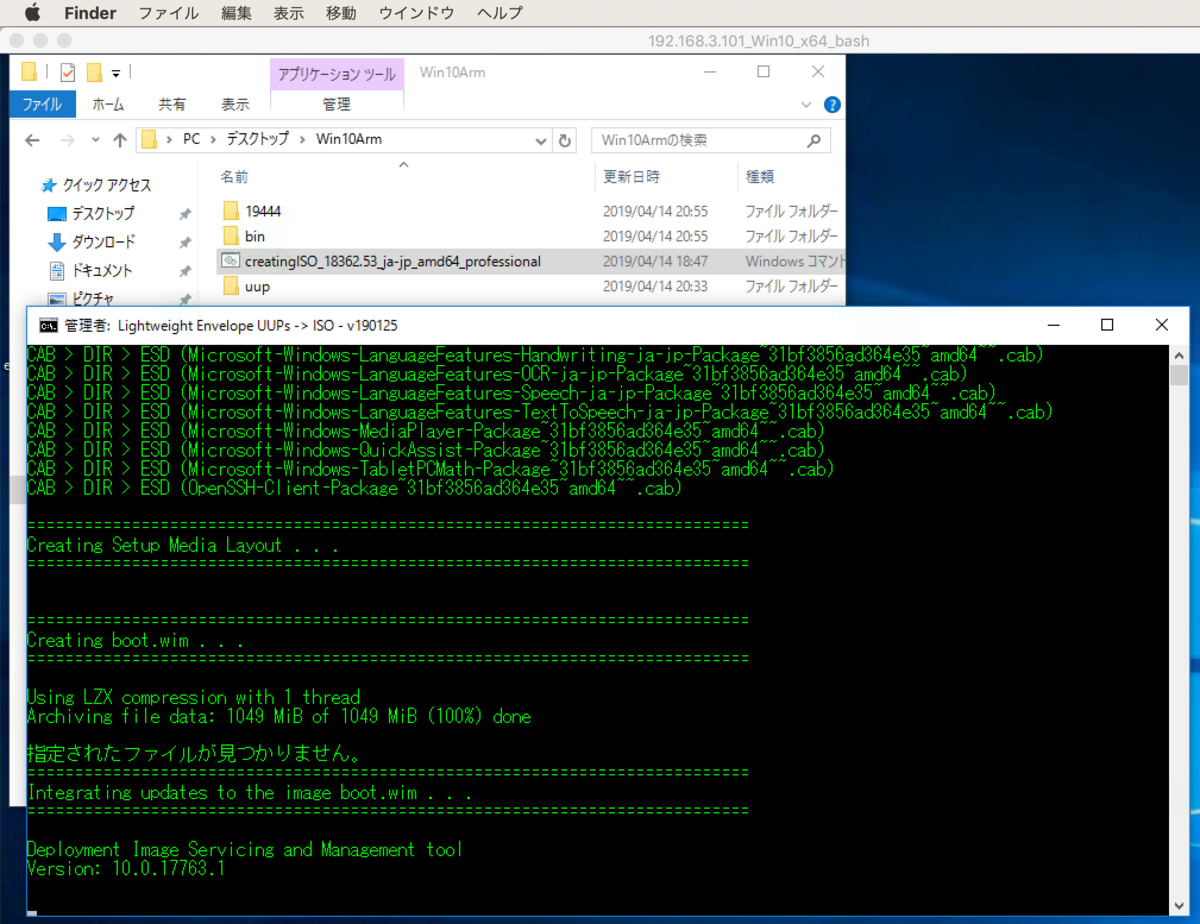Go up one folder level

(119, 140)
